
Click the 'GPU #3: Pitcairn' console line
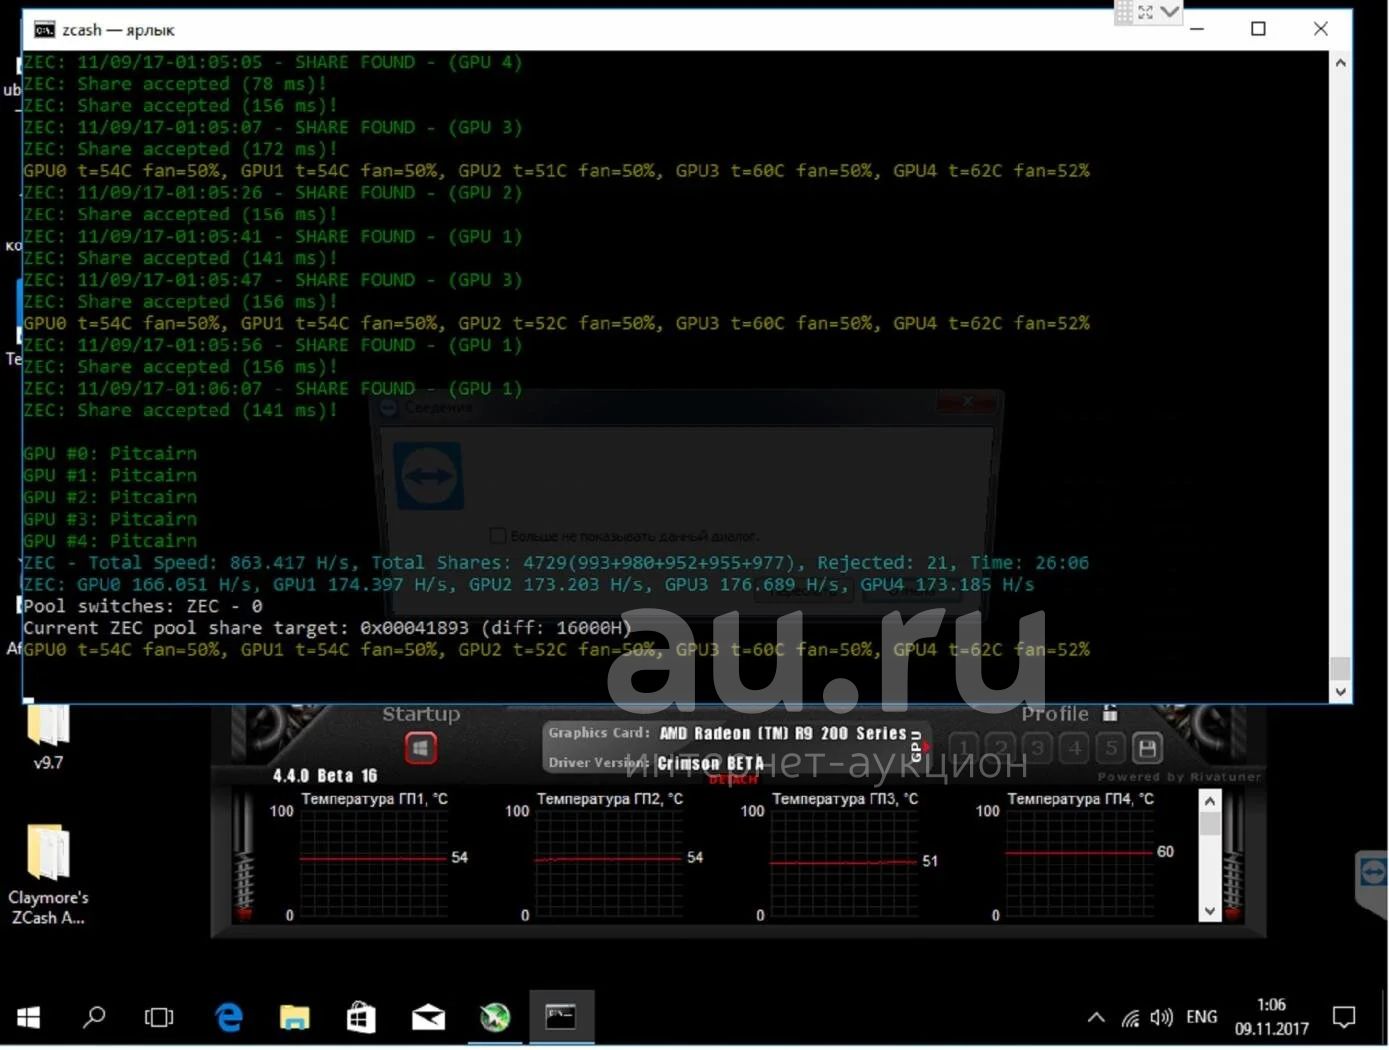[110, 519]
